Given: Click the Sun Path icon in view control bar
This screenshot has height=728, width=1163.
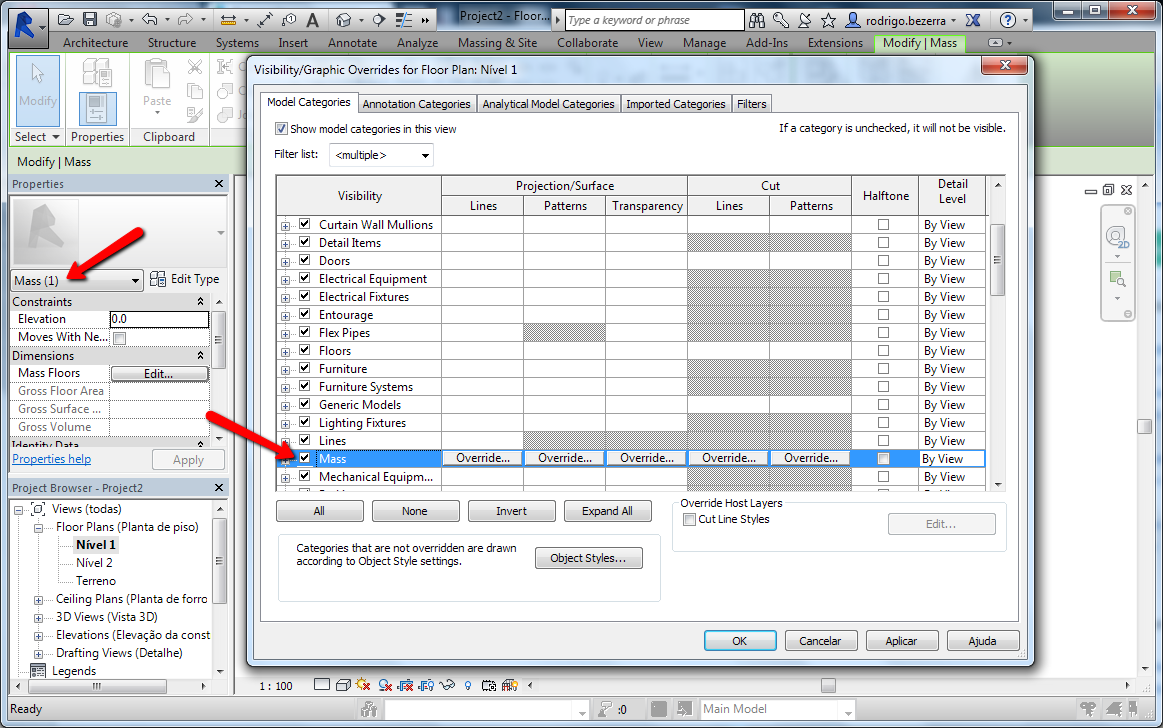Looking at the screenshot, I should coord(363,685).
